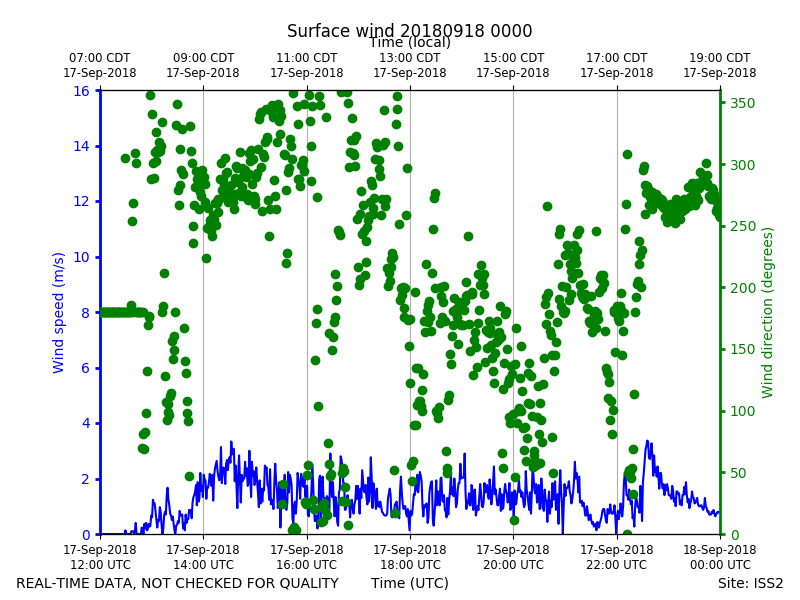Click the '09:00 CDT' top axis label

tap(203, 58)
